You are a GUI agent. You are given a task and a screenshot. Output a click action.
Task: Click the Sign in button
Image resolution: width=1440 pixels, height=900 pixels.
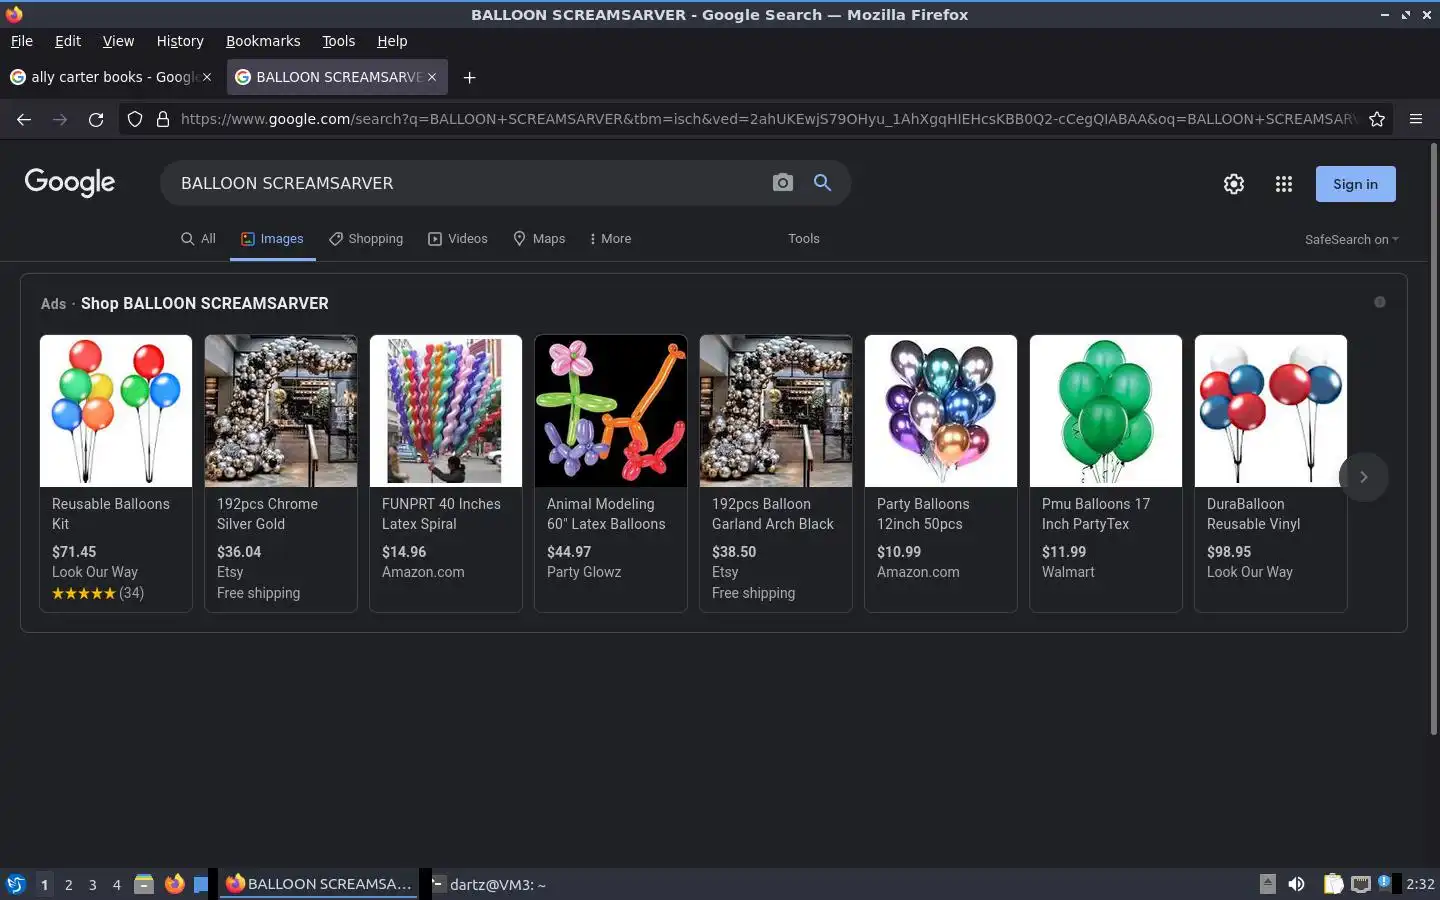1355,184
